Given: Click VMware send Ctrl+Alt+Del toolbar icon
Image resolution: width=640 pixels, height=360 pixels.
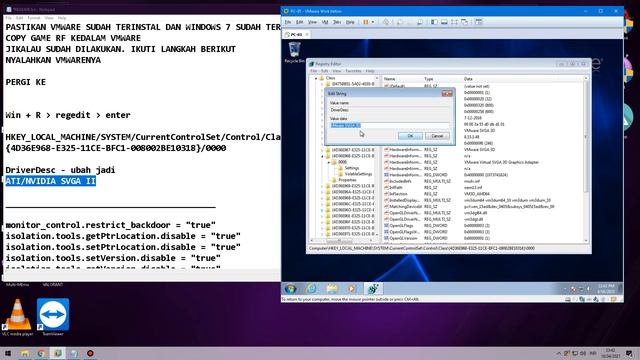Looking at the screenshot, I should pyautogui.click(x=386, y=22).
